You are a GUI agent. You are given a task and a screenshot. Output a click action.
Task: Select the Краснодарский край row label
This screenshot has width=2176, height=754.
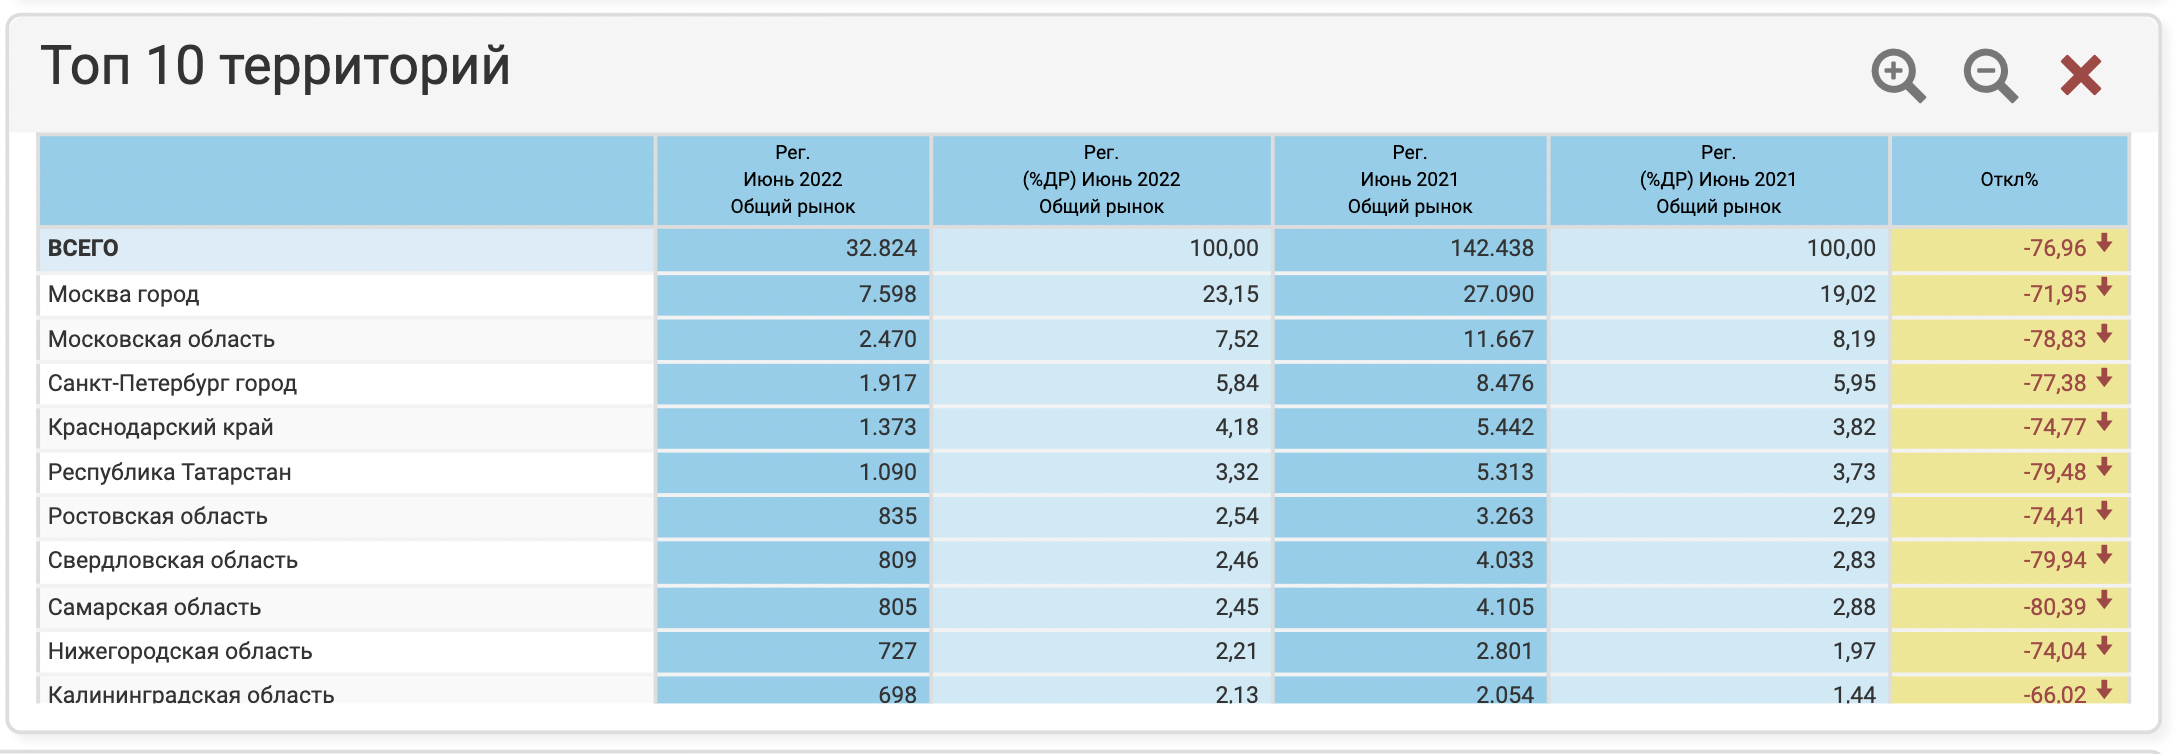(x=160, y=427)
